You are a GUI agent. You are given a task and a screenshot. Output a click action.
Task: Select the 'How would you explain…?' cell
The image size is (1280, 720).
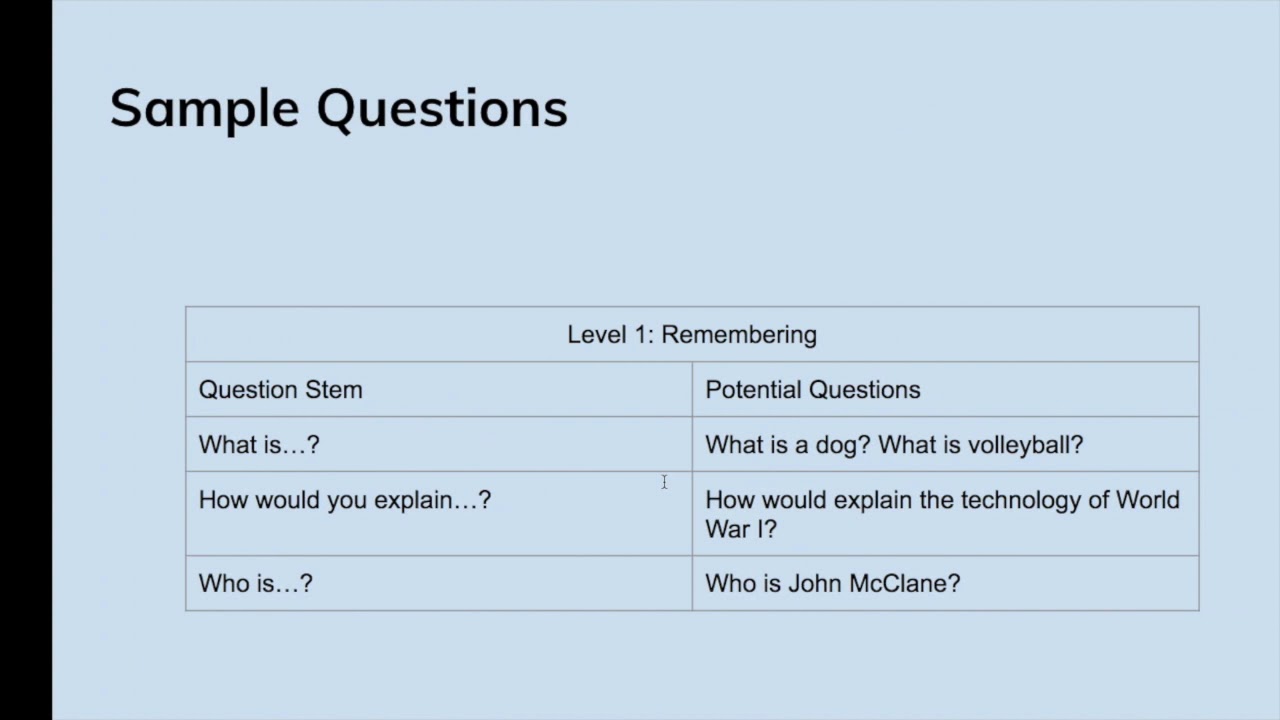pyautogui.click(x=439, y=513)
